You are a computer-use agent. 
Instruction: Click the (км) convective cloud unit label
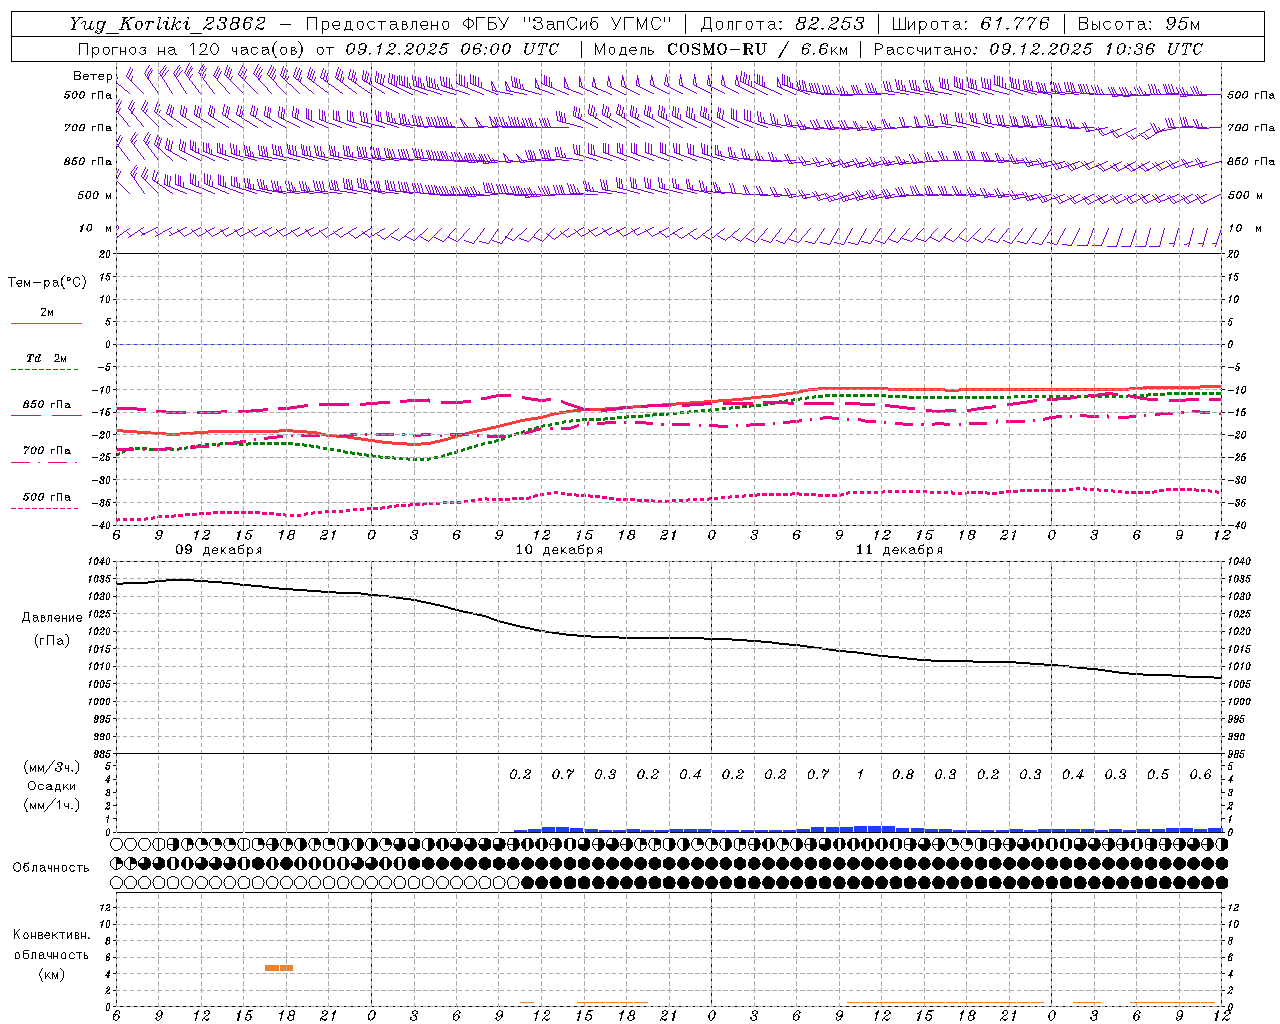click(51, 974)
